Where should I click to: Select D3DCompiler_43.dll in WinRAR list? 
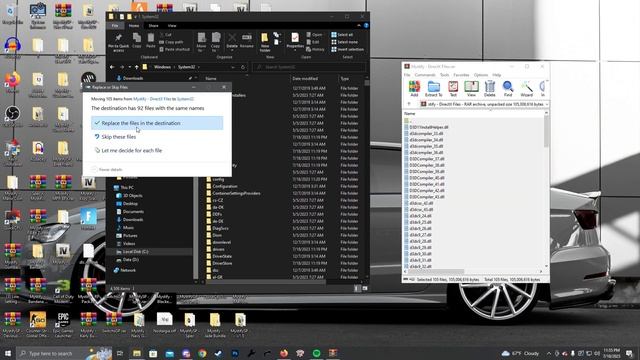tap(427, 197)
